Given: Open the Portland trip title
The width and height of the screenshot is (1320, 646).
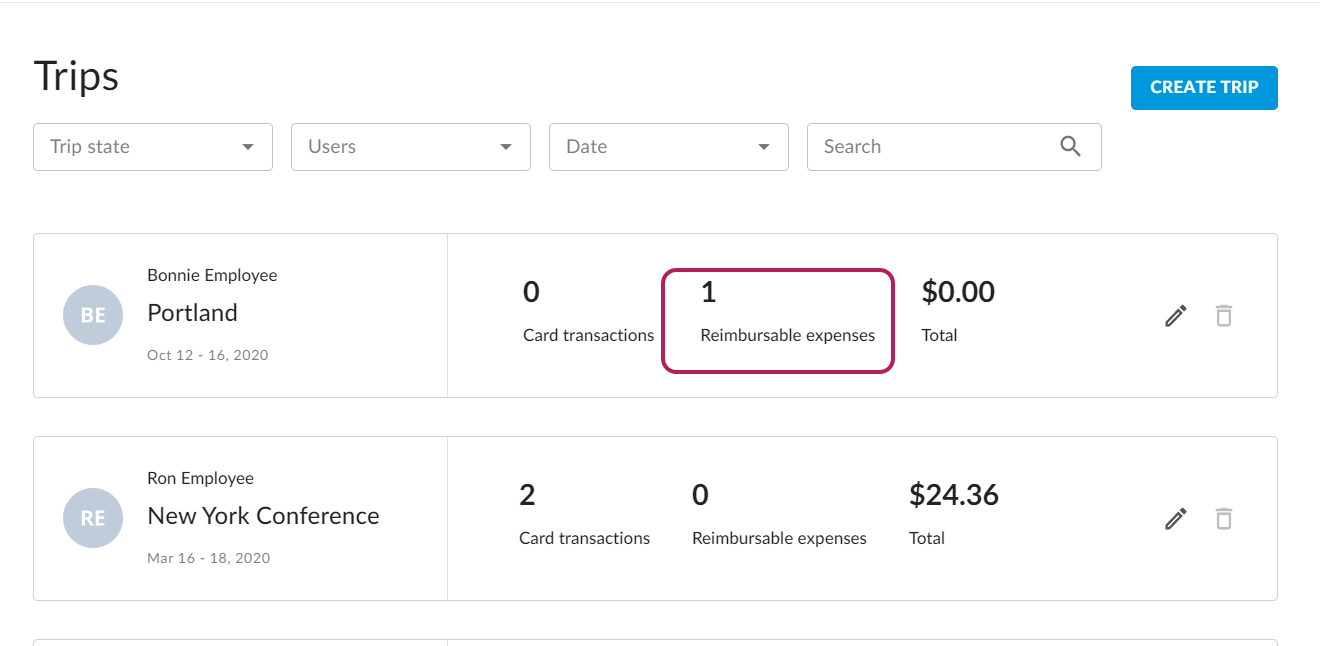Looking at the screenshot, I should [192, 313].
